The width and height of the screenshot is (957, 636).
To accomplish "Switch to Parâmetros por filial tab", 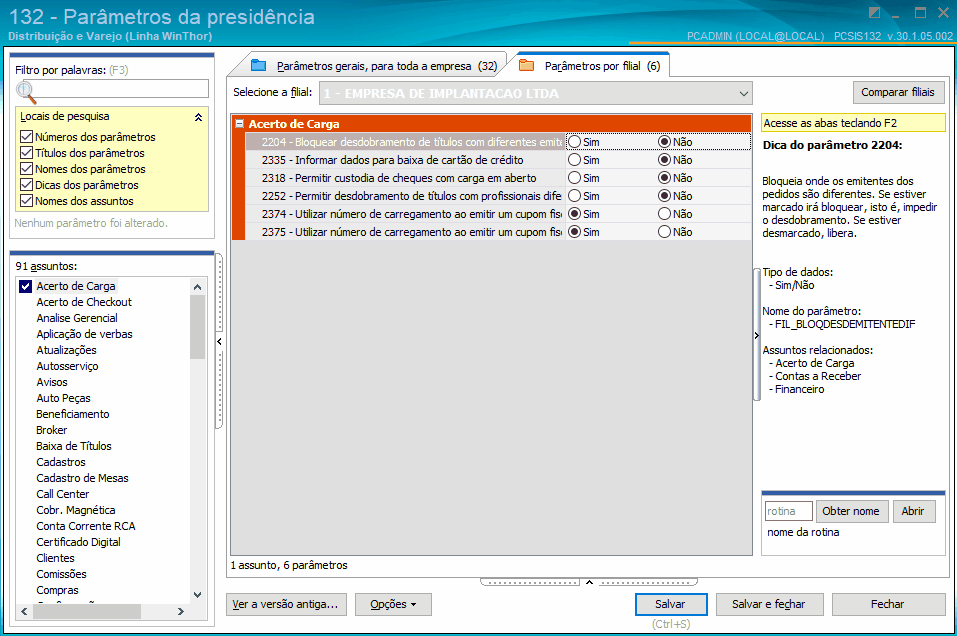I will tap(592, 66).
